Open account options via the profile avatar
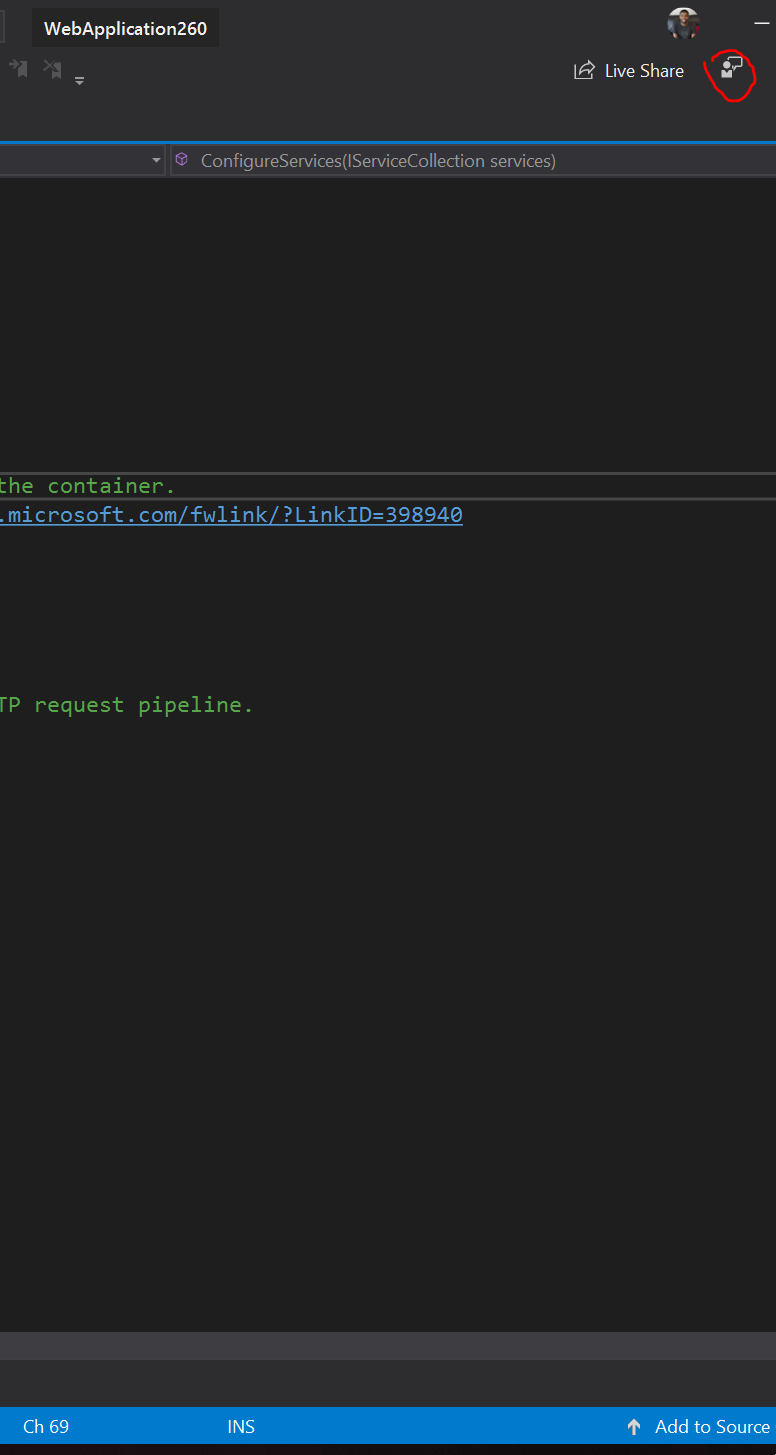The width and height of the screenshot is (776, 1455). coord(683,23)
